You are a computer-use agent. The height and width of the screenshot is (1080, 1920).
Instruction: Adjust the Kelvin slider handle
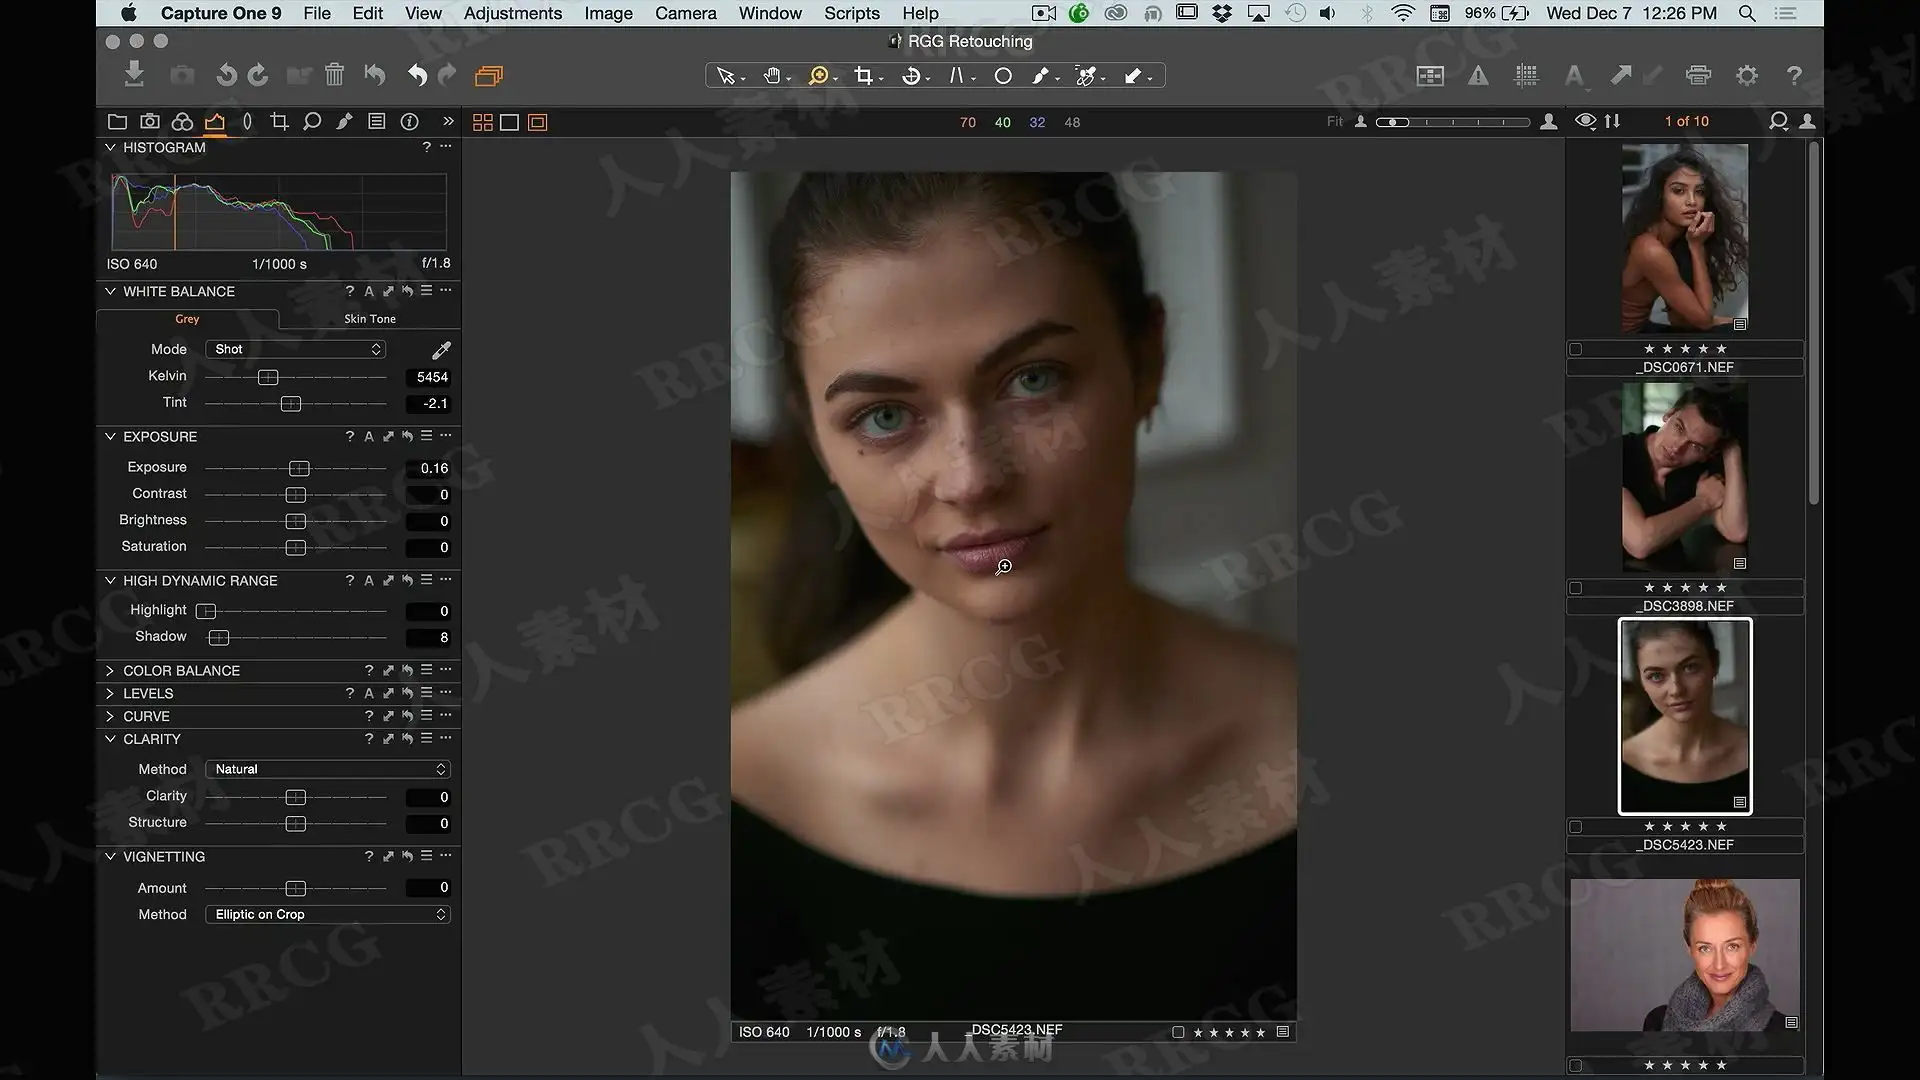point(268,377)
